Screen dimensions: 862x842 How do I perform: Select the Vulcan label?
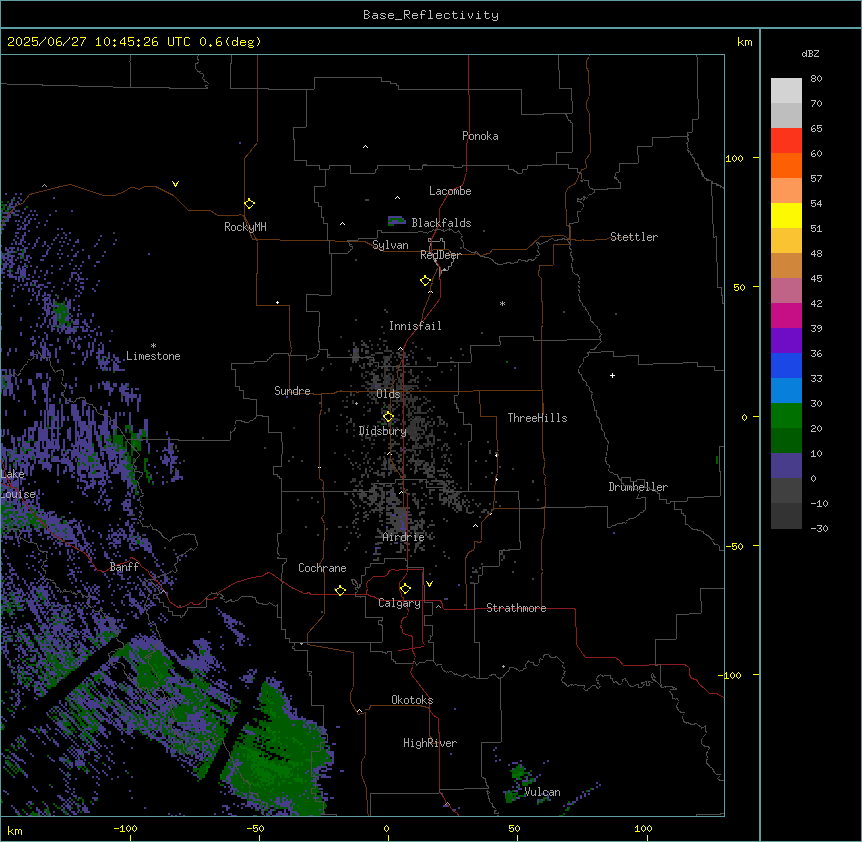coord(542,792)
